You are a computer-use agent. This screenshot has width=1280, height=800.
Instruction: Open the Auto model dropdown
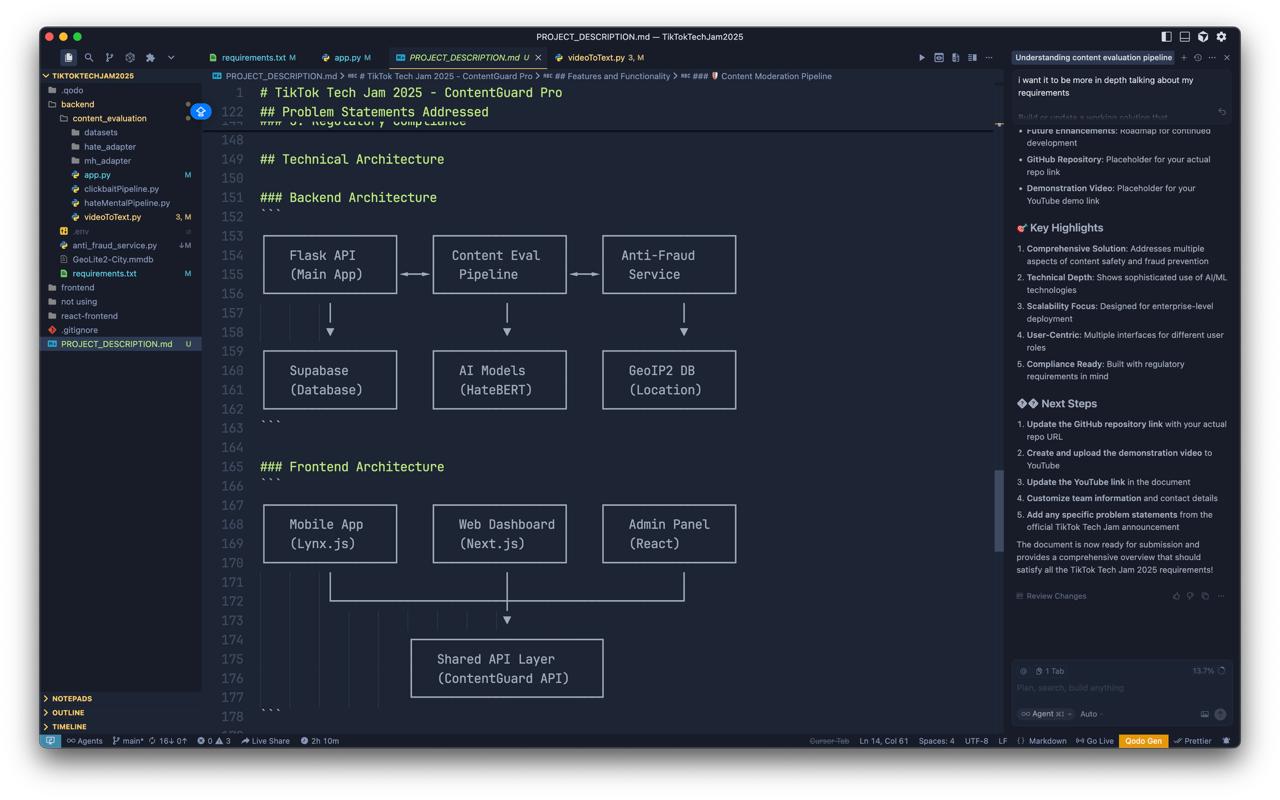(1092, 714)
